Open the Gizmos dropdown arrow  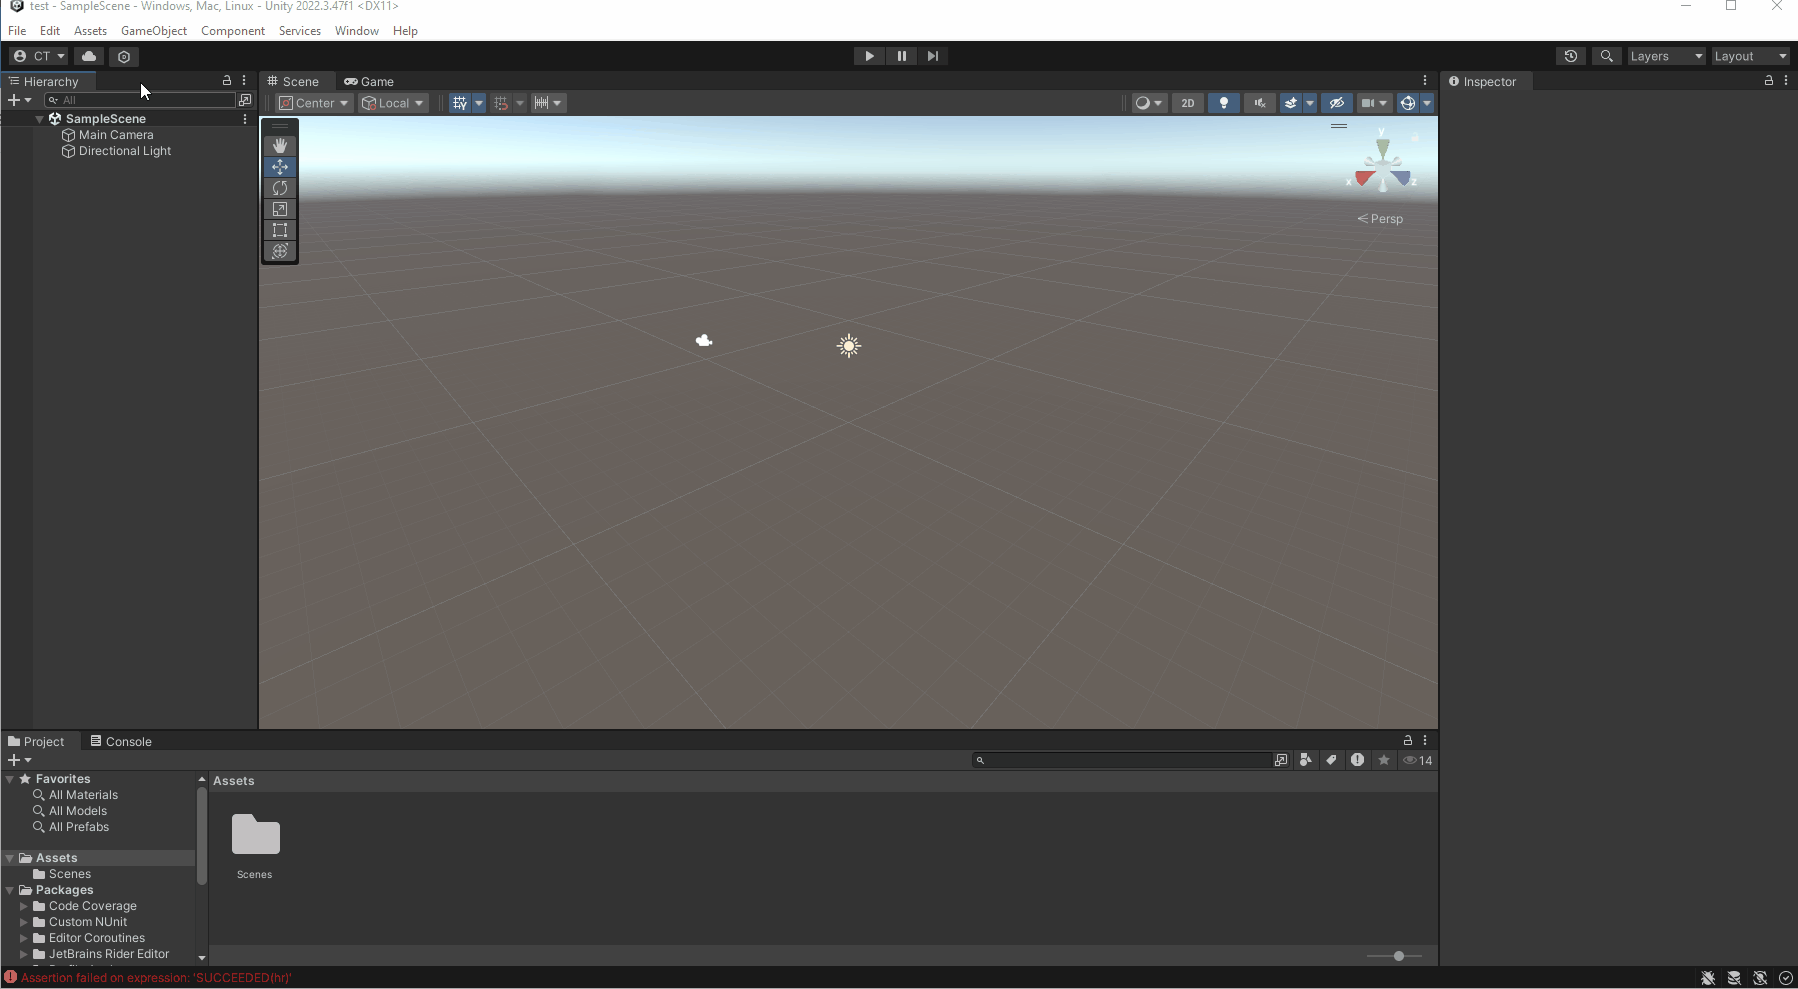[1427, 103]
